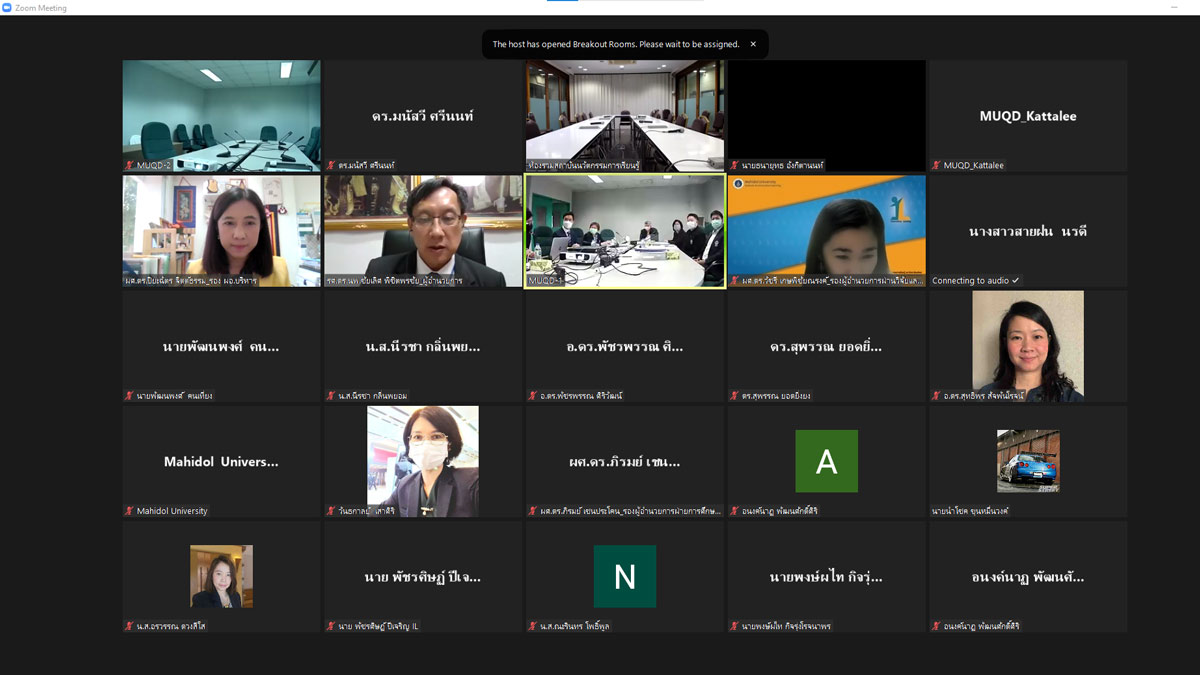Dismiss the Breakout Rooms notification banner
The height and width of the screenshot is (675, 1200).
[753, 44]
